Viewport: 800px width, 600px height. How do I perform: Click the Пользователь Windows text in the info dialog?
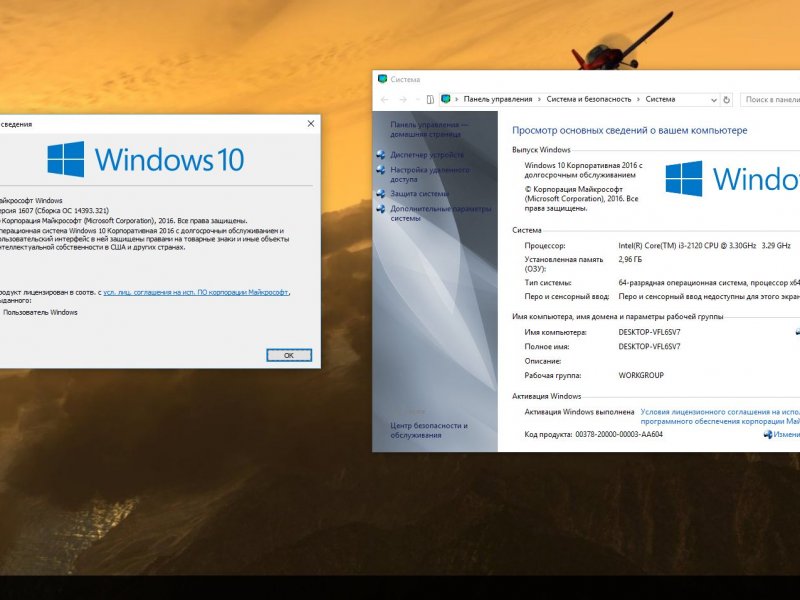[x=40, y=312]
